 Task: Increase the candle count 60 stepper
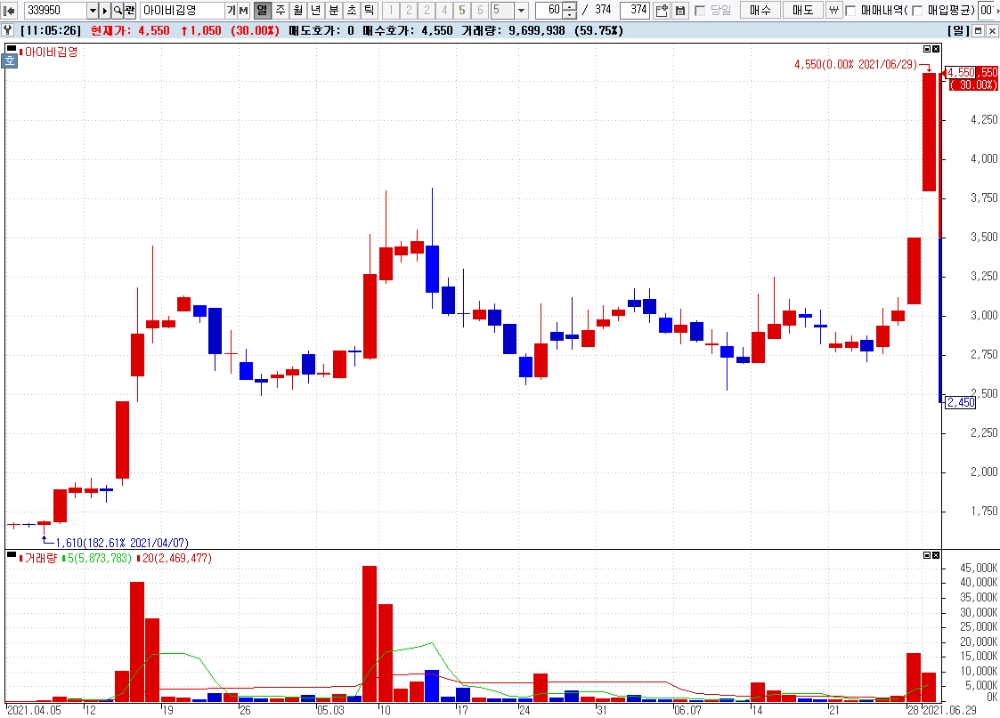point(570,6)
